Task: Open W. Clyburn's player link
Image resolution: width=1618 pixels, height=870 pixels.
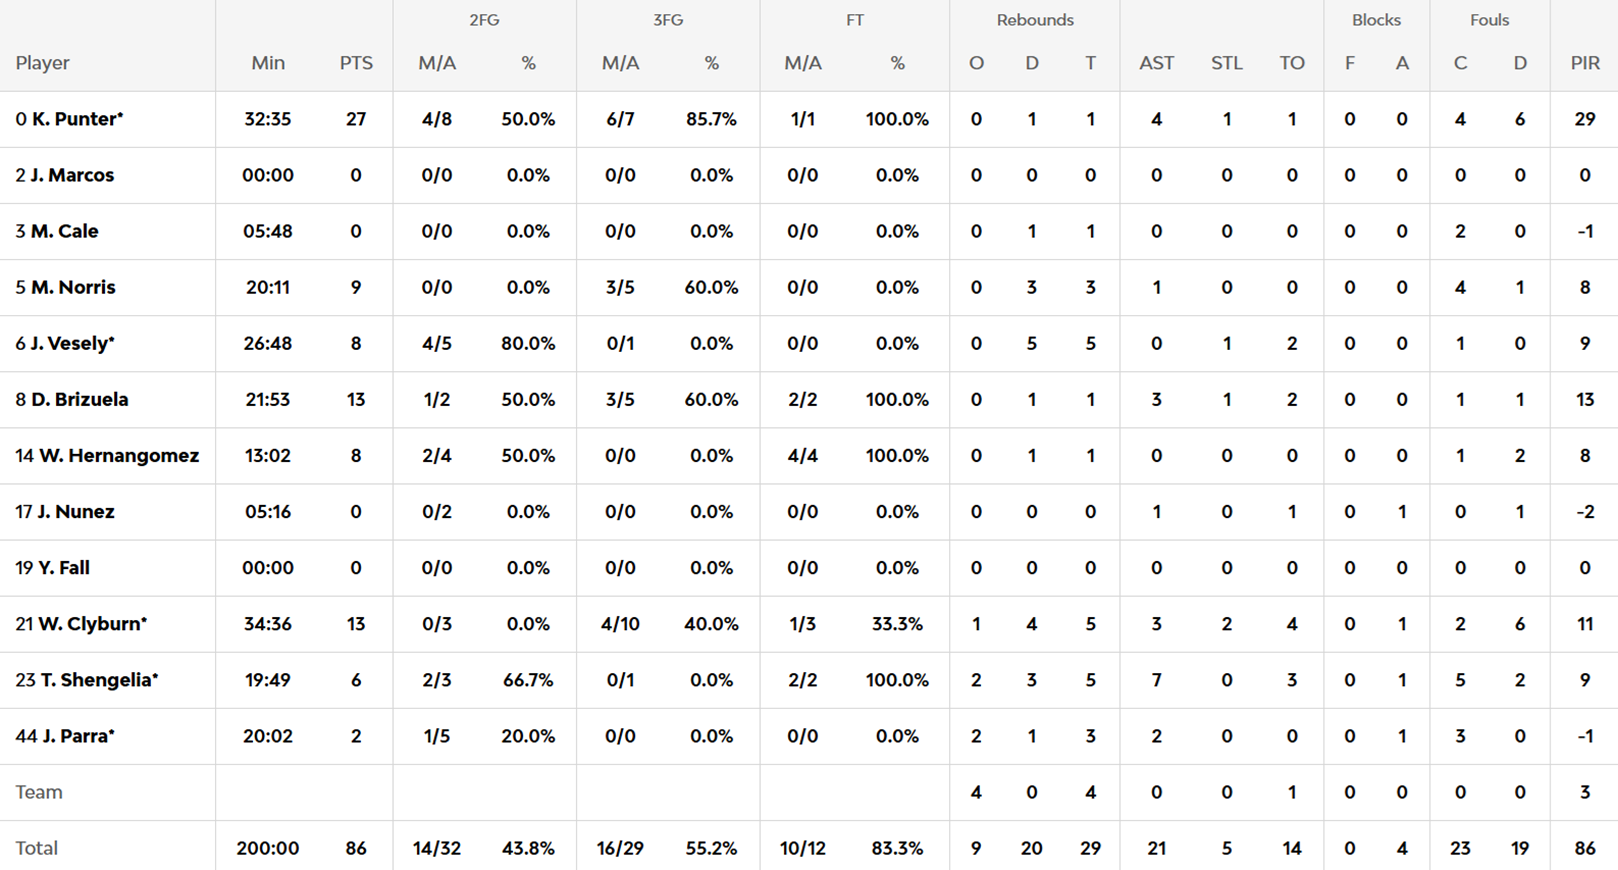Action: click(x=91, y=624)
